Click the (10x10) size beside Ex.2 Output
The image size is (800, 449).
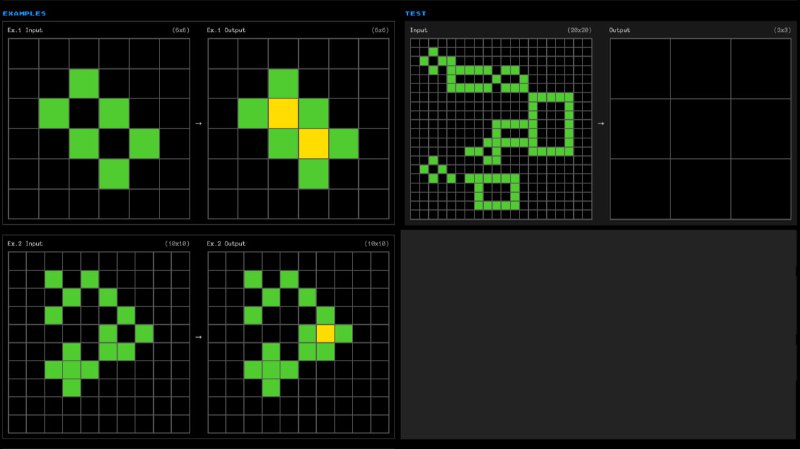click(377, 243)
